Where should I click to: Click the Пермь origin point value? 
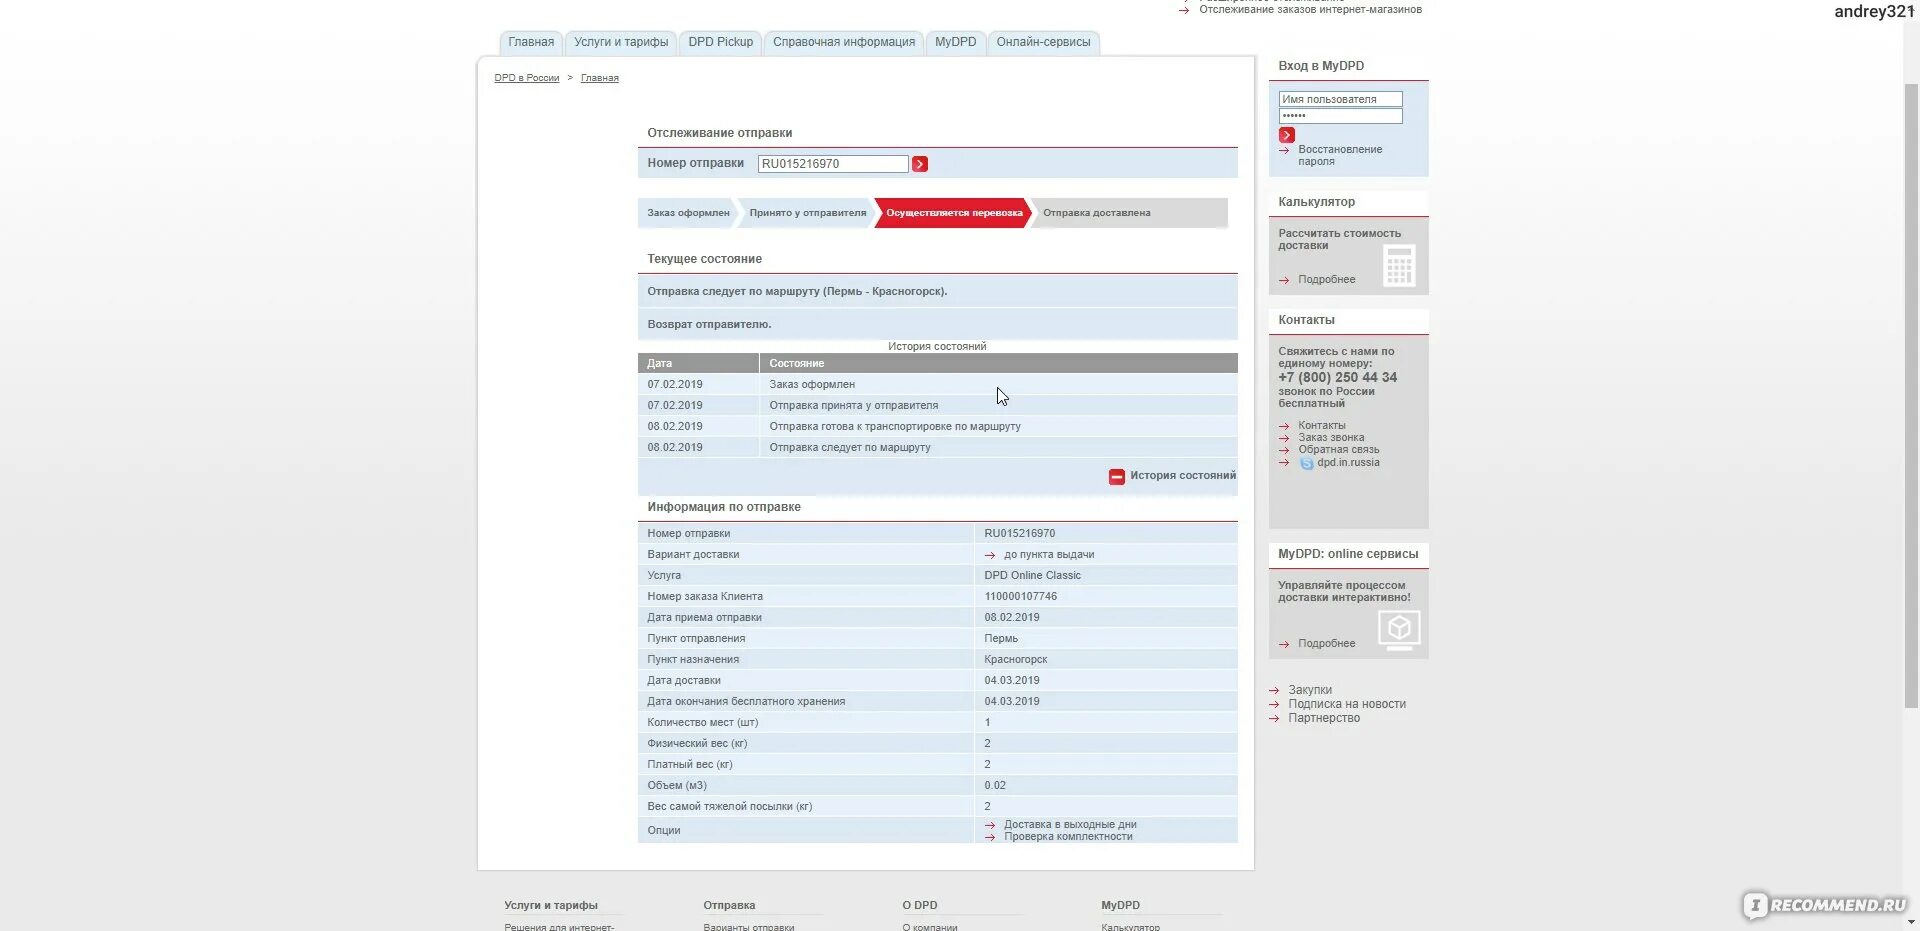coord(1001,639)
